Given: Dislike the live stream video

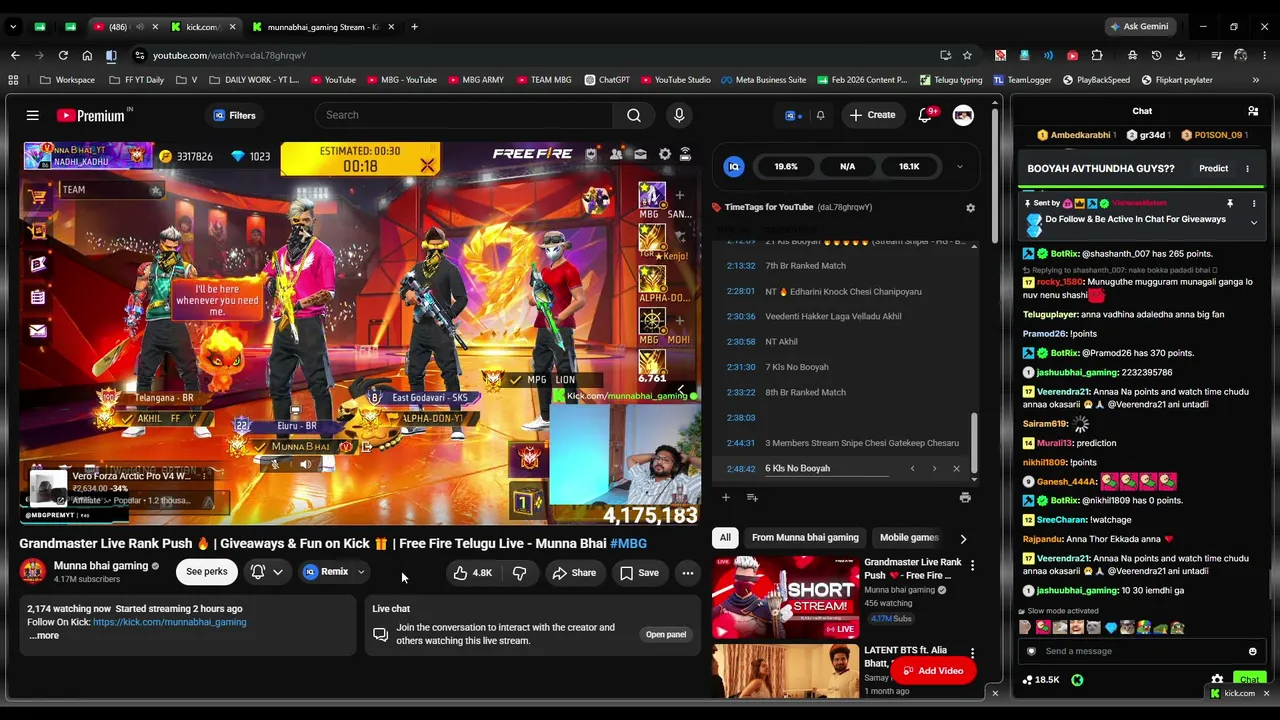Looking at the screenshot, I should pyautogui.click(x=519, y=573).
